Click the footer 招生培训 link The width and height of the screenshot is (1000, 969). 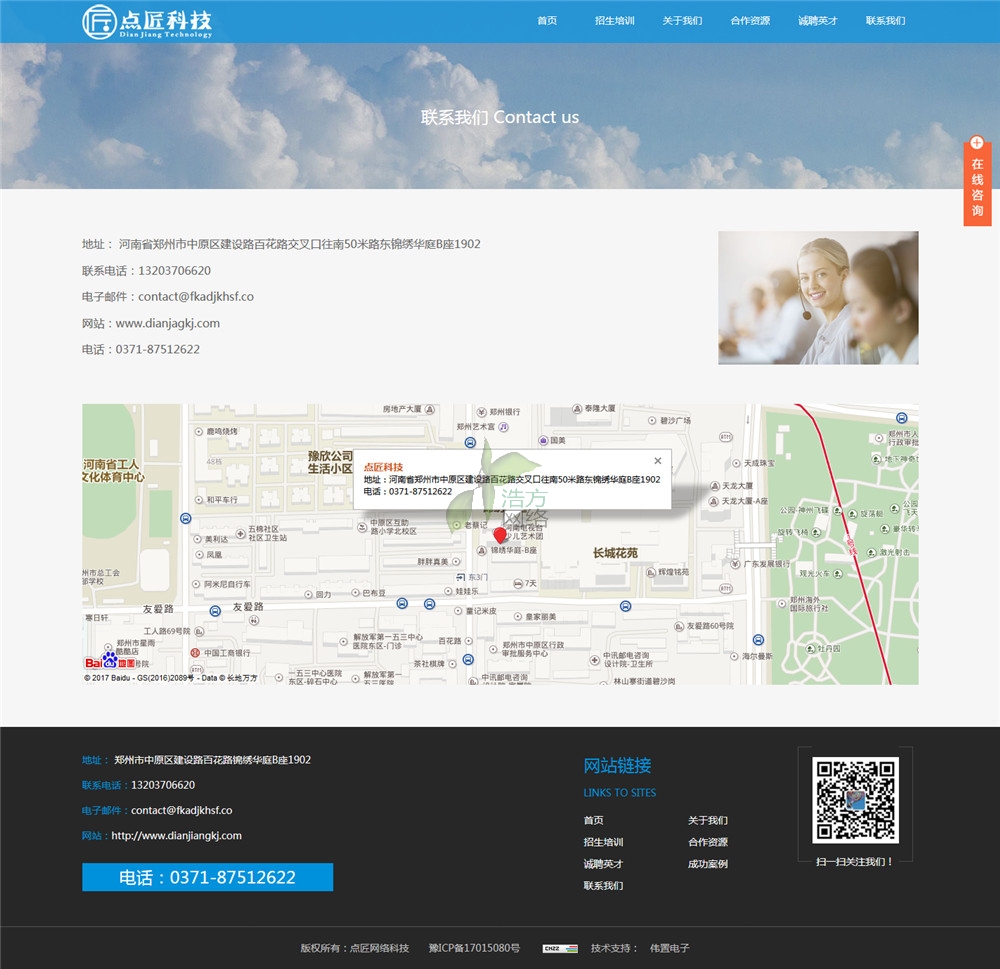pos(603,842)
